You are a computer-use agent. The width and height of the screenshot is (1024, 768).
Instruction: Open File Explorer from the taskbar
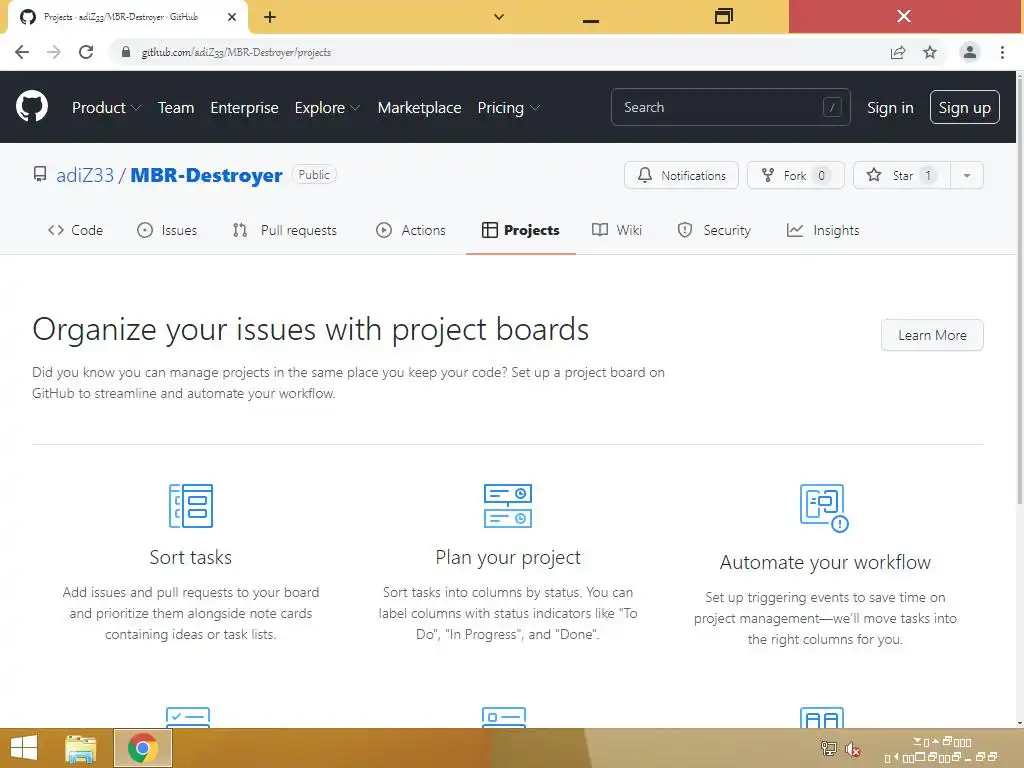pyautogui.click(x=81, y=748)
